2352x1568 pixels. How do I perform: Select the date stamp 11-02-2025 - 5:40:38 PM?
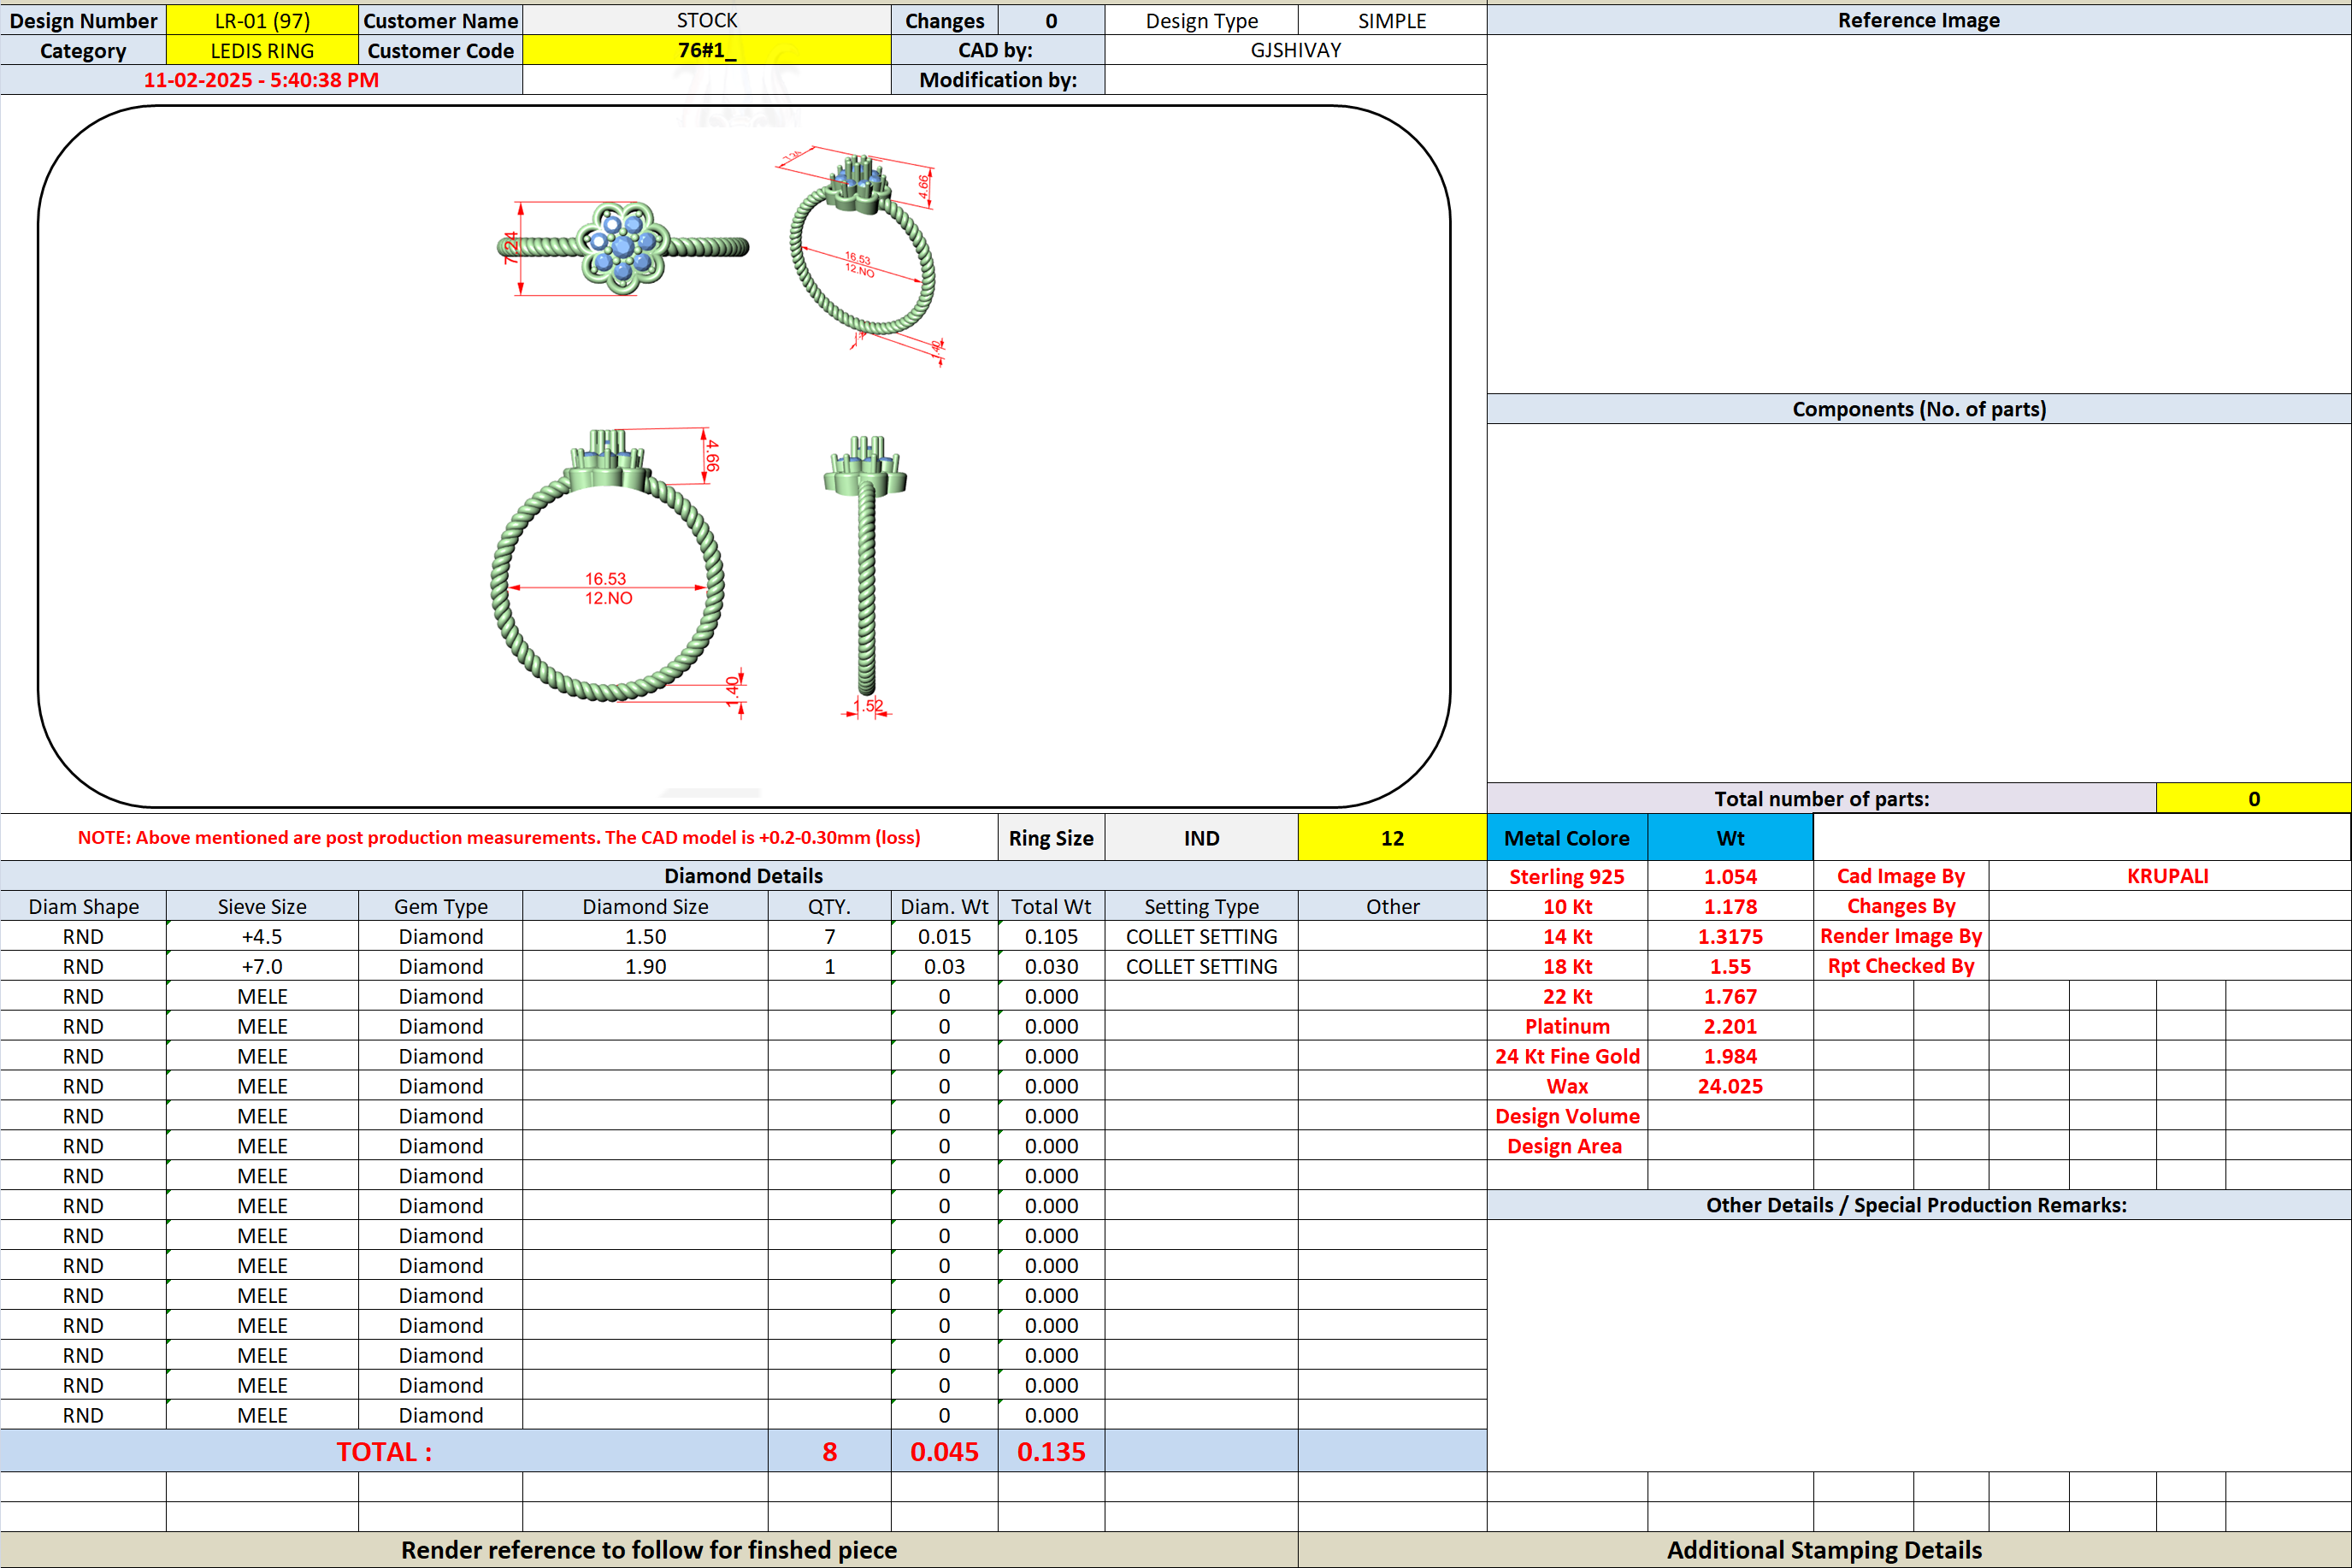pyautogui.click(x=261, y=80)
